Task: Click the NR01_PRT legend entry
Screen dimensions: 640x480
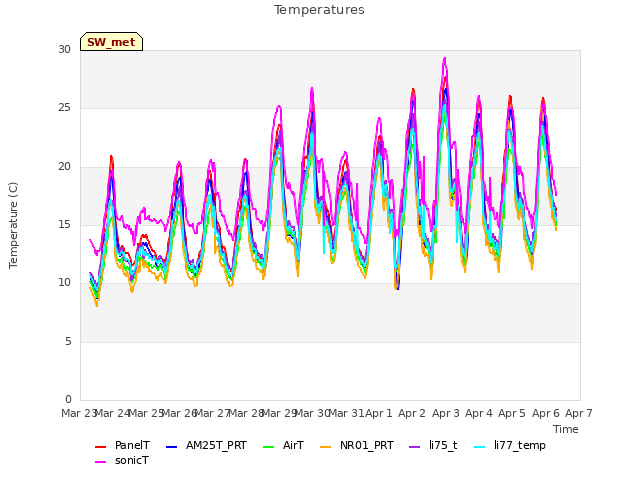Action: point(357,445)
